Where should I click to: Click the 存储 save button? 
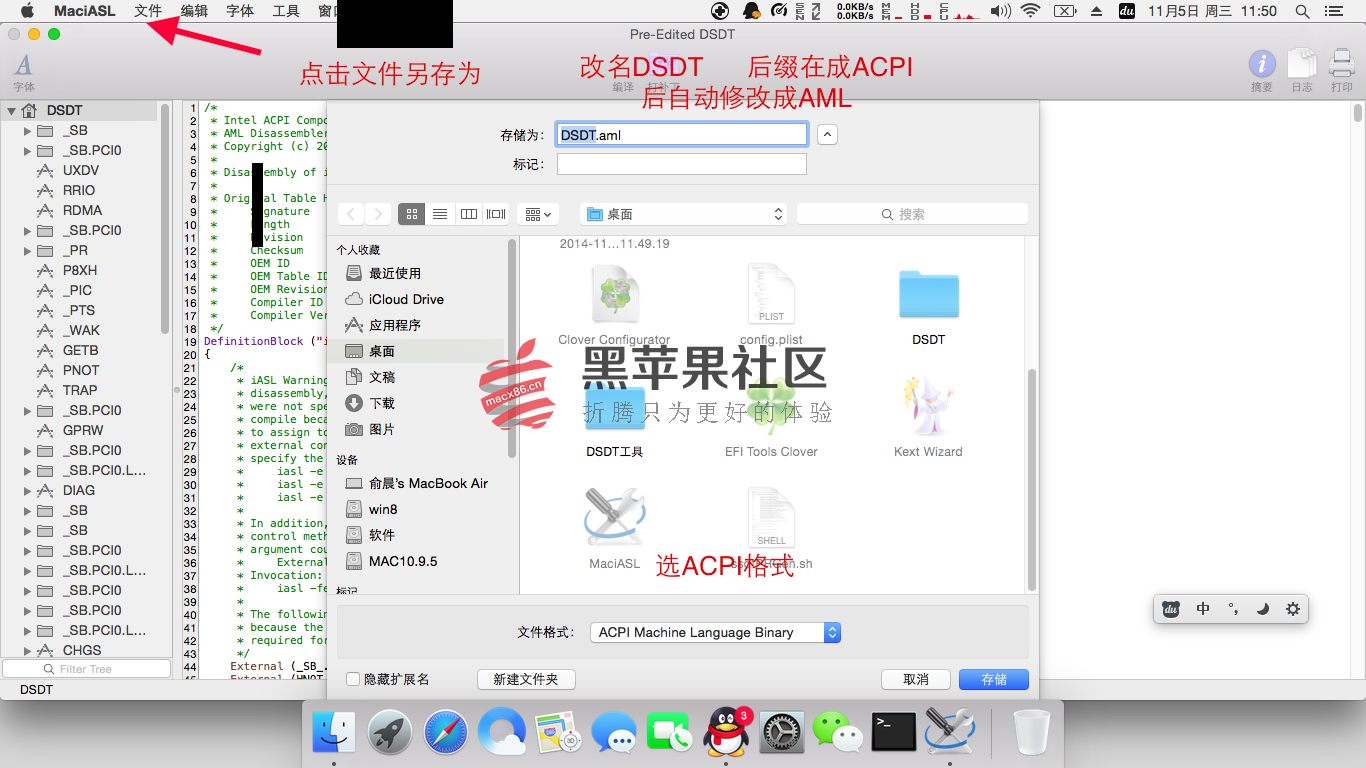pos(994,679)
